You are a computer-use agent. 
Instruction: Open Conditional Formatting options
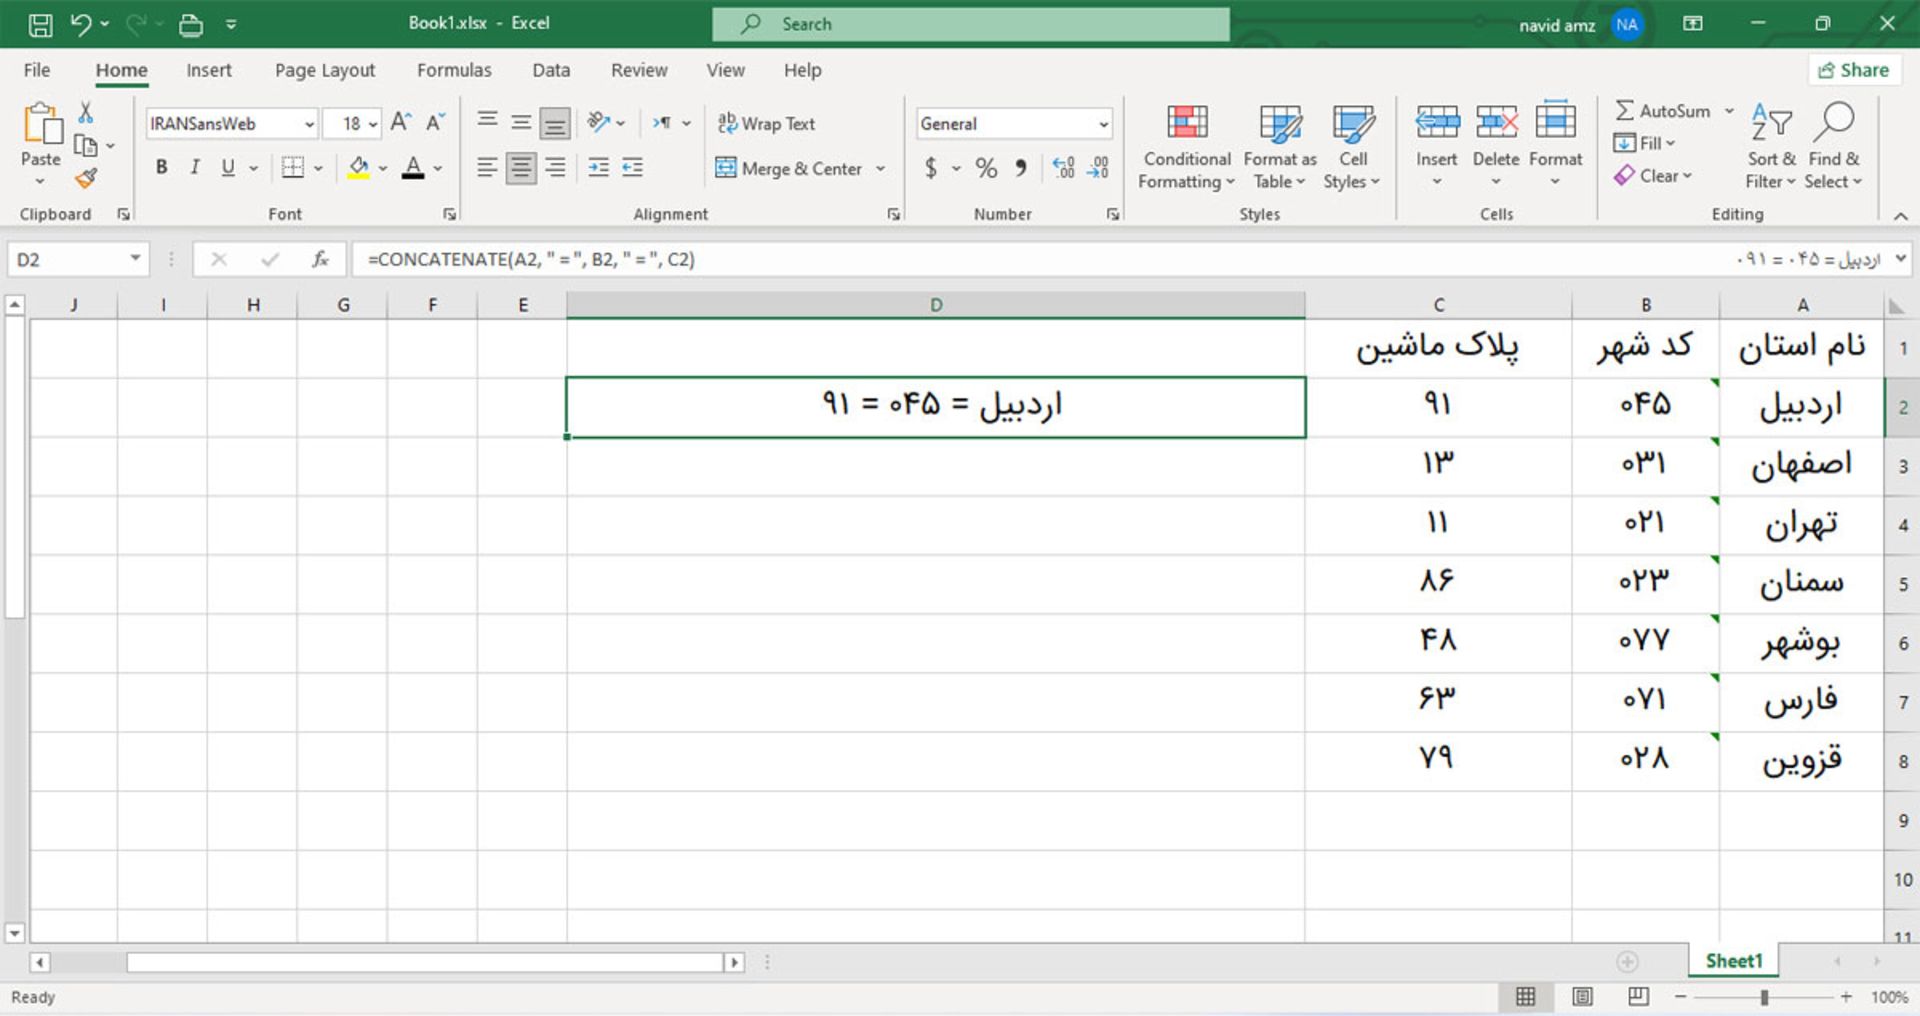coord(1185,145)
